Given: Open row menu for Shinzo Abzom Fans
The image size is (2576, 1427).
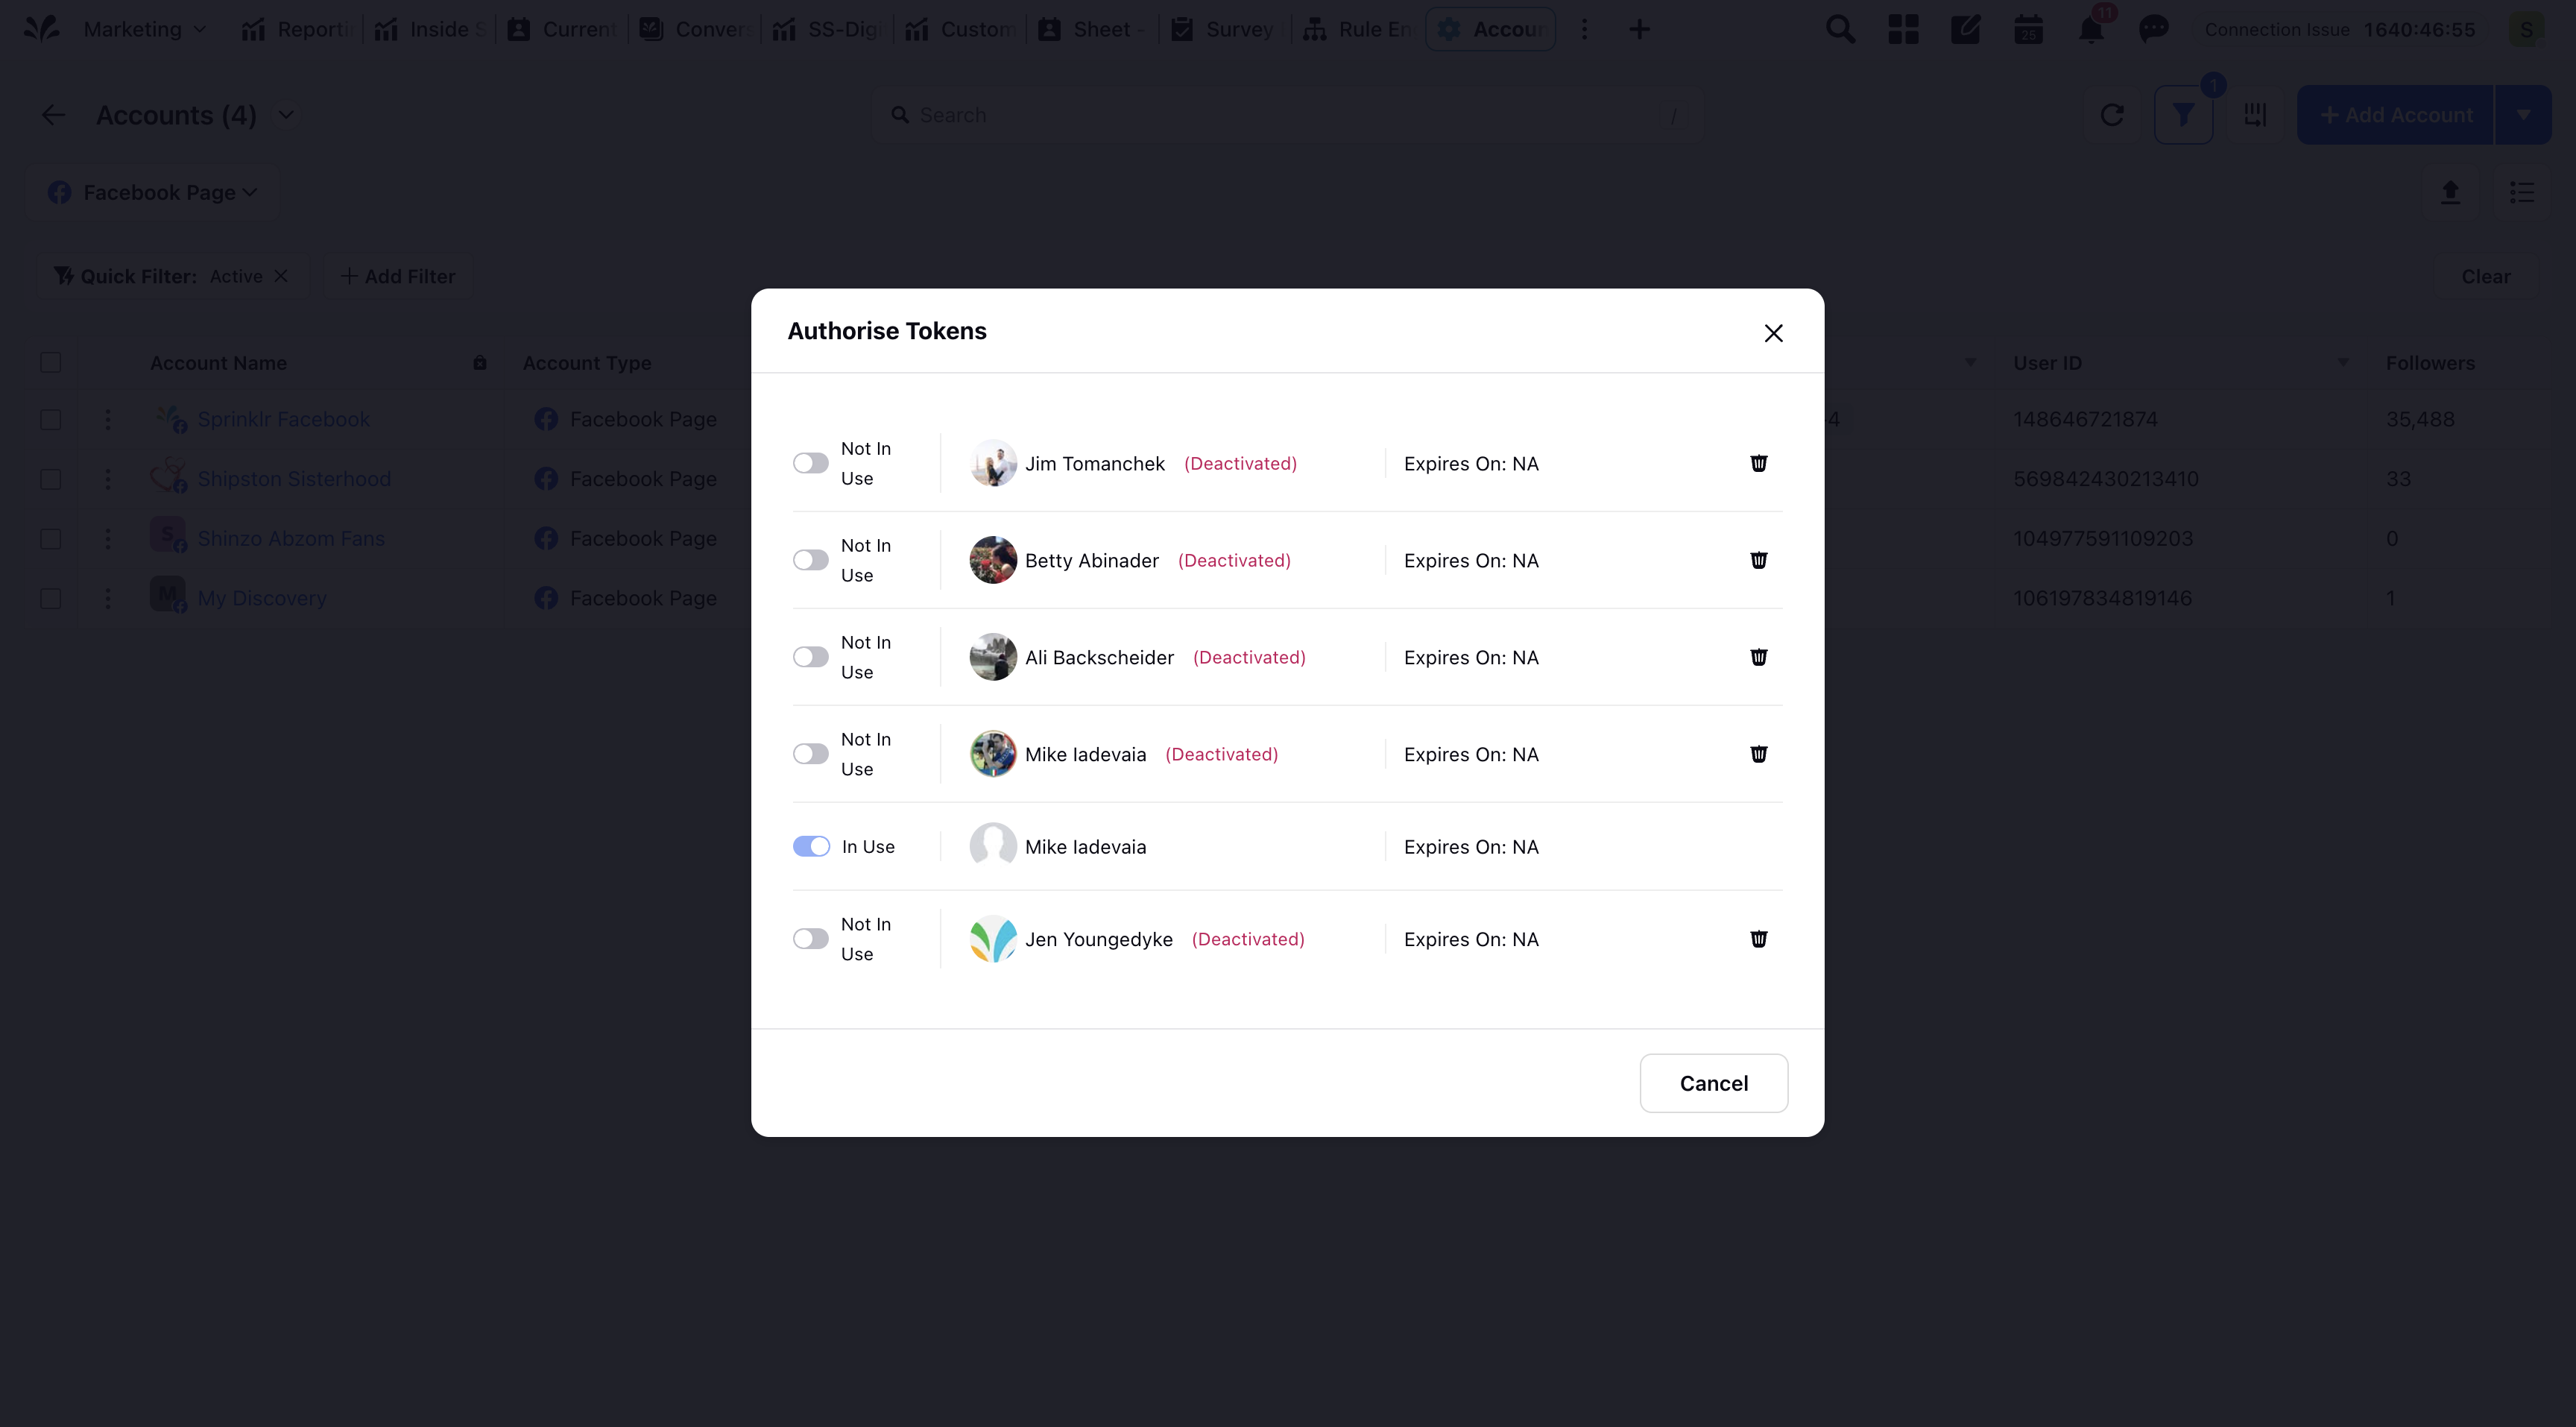Looking at the screenshot, I should (108, 539).
